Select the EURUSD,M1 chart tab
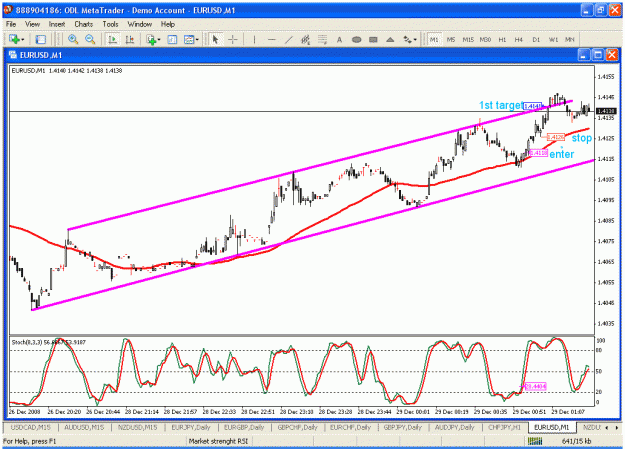625x449 pixels. tap(552, 427)
